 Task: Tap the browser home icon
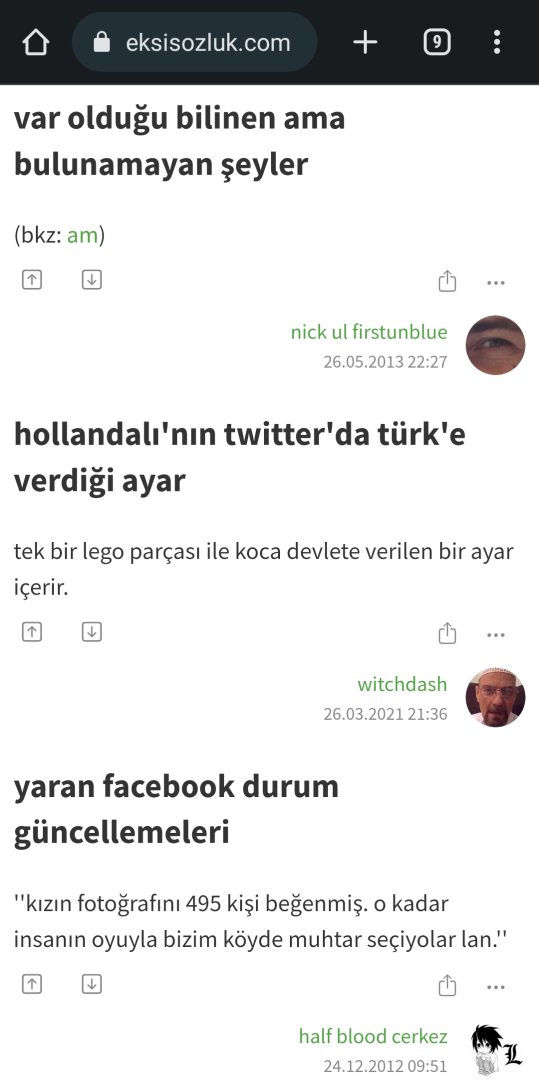tap(36, 43)
